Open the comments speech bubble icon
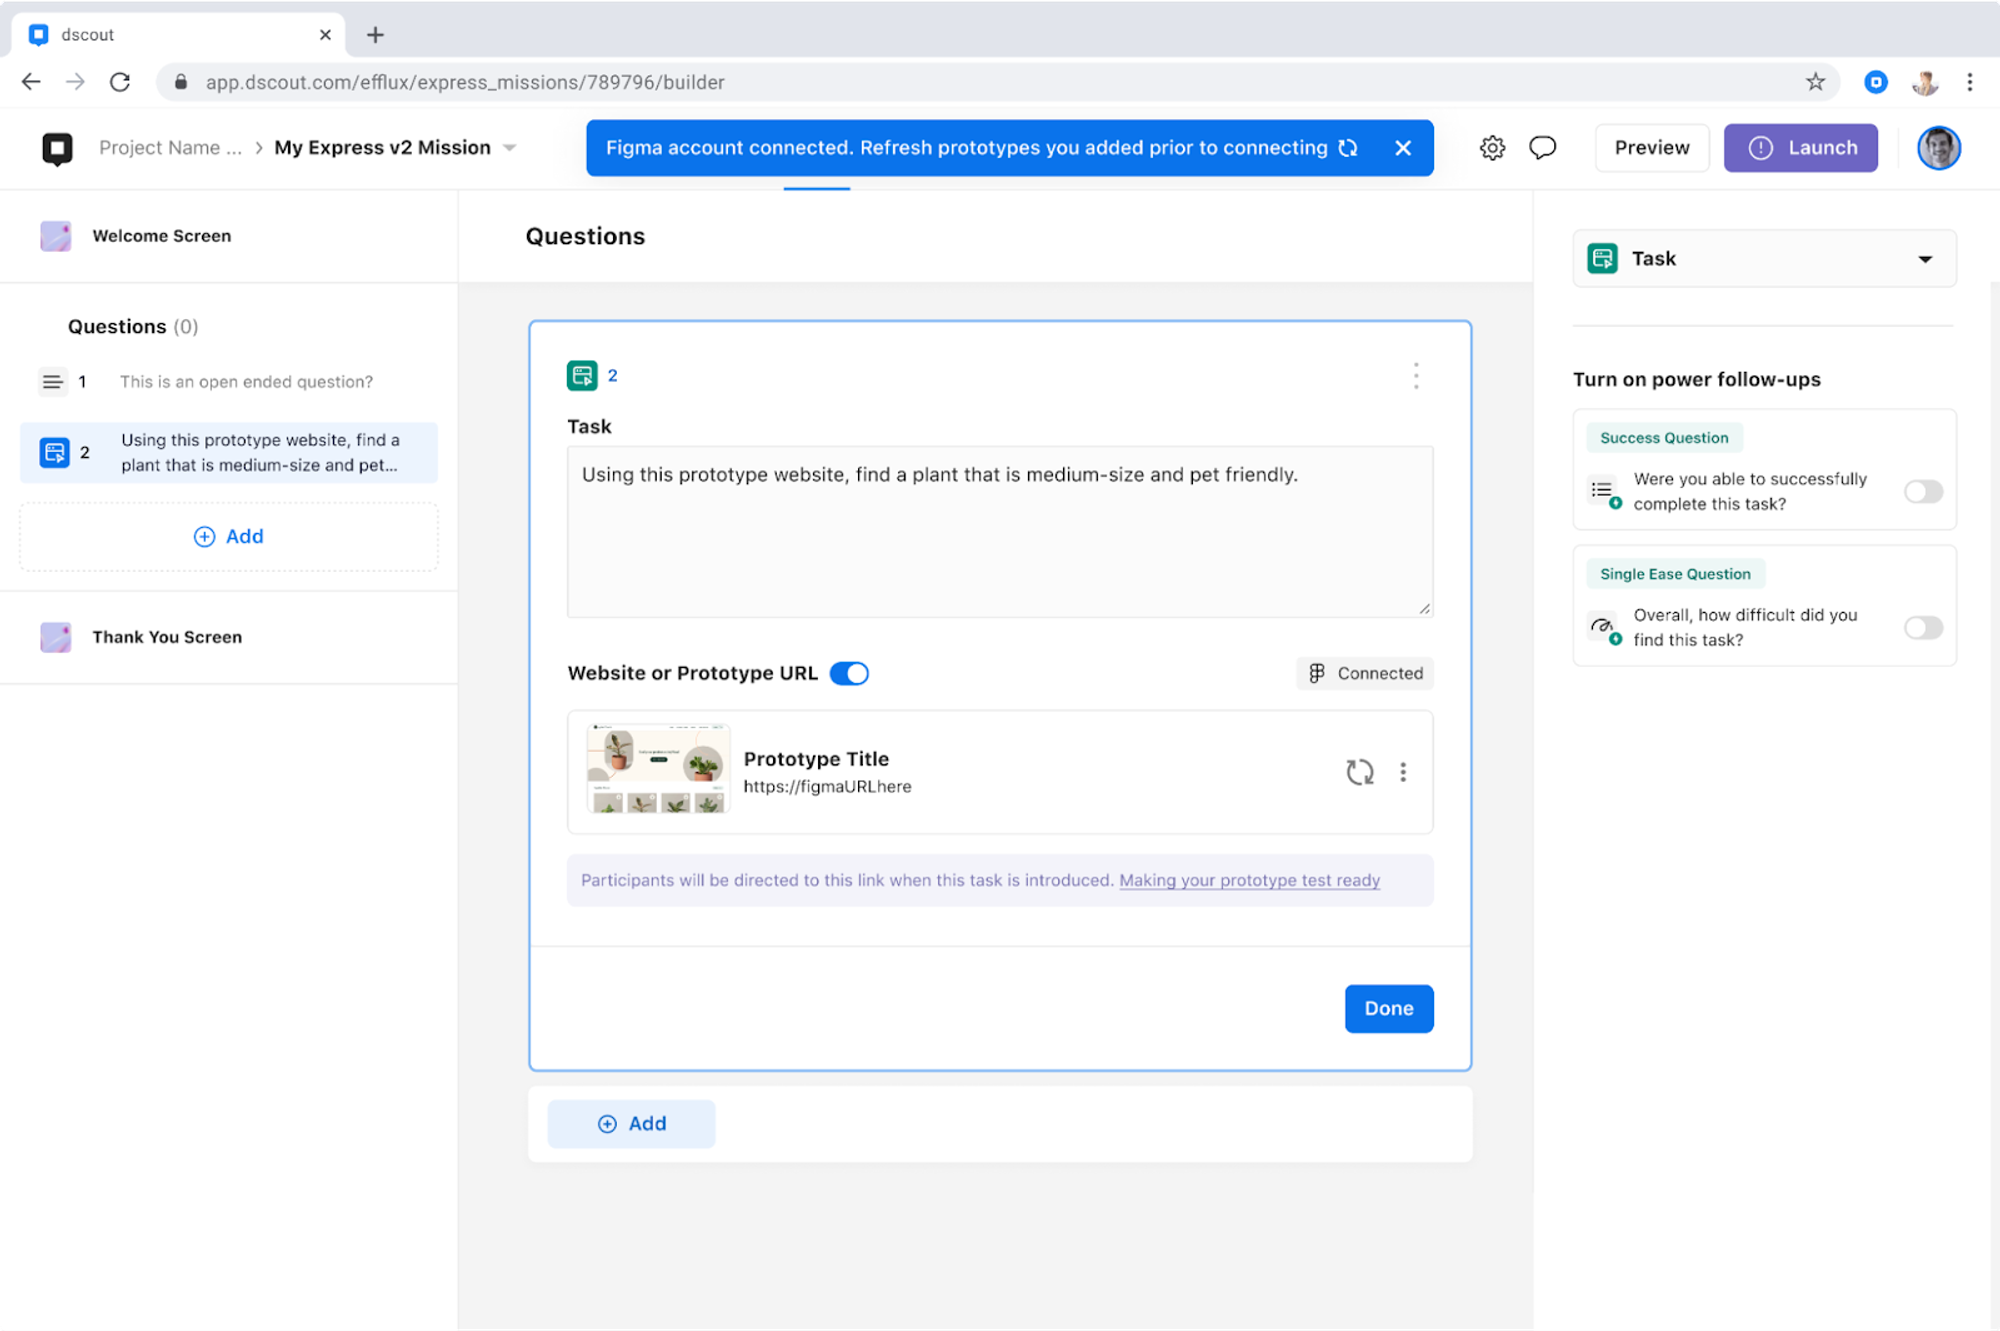The height and width of the screenshot is (1331, 2000). click(x=1543, y=148)
